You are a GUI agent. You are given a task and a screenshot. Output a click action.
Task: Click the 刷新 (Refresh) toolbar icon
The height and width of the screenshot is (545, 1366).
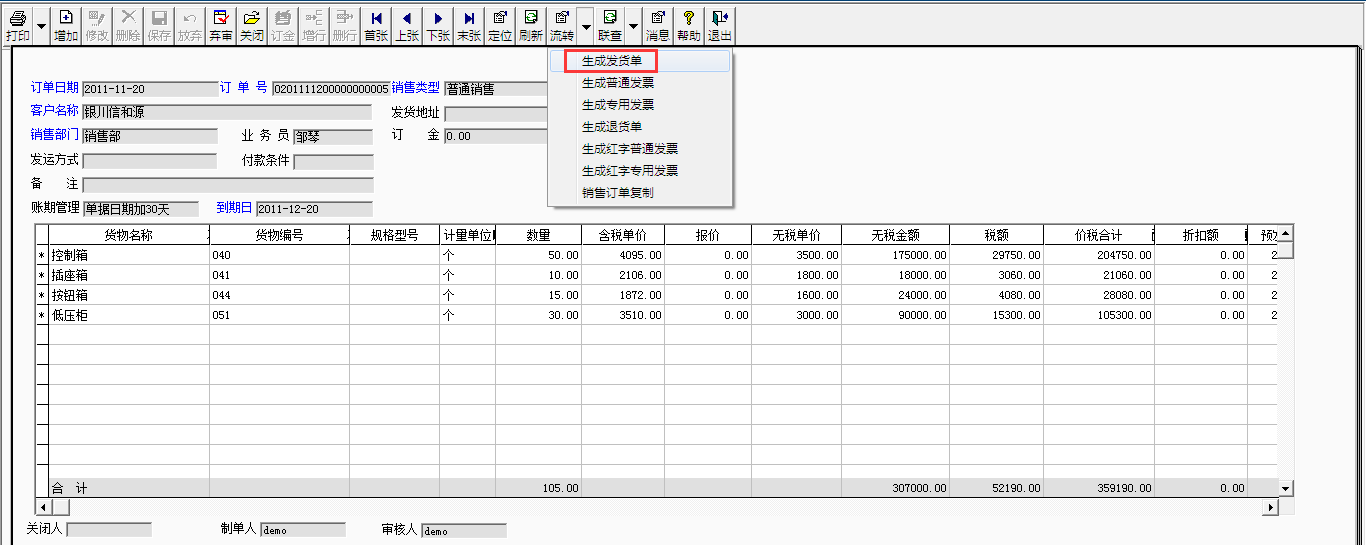coord(531,24)
